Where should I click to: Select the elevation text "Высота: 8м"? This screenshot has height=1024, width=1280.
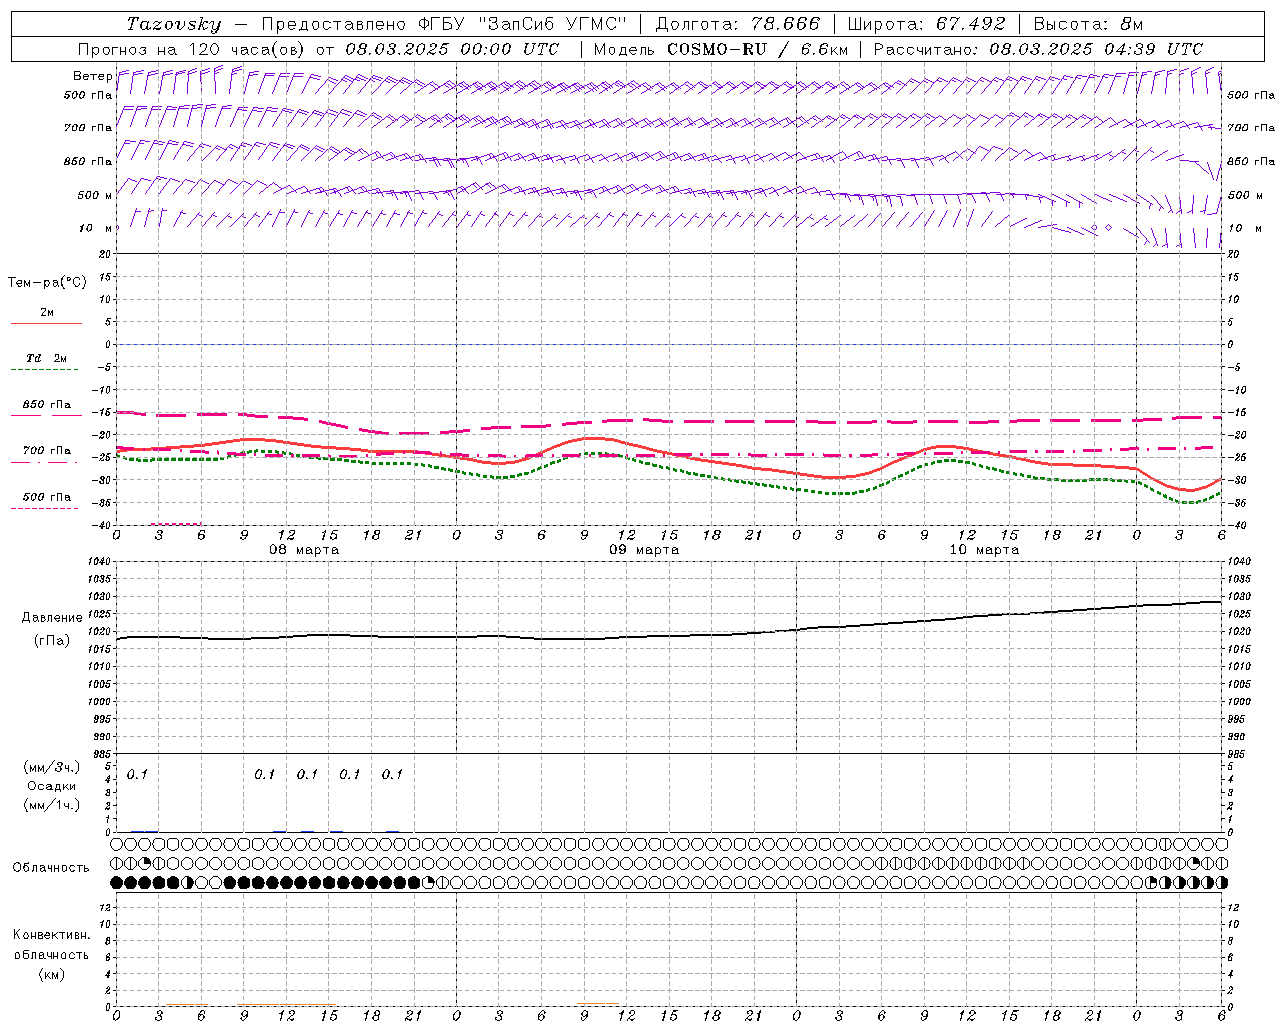click(1088, 24)
